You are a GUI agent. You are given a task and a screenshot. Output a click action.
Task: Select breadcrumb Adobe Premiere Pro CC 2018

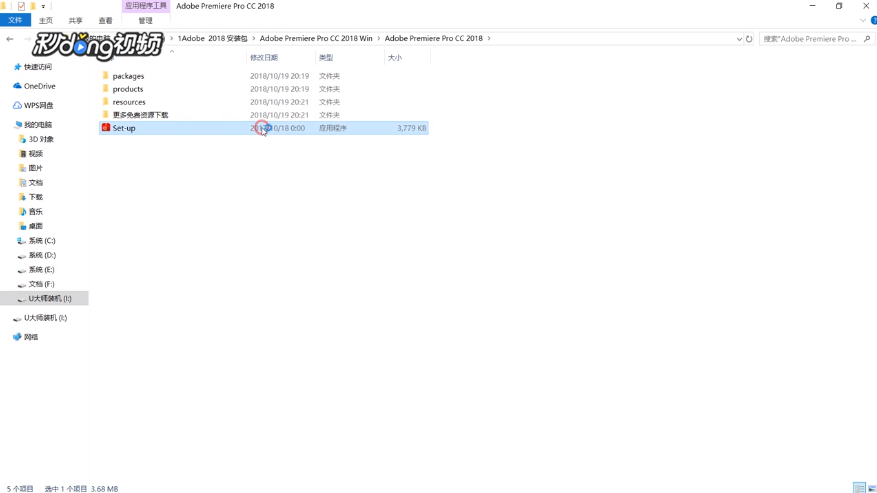click(x=433, y=38)
